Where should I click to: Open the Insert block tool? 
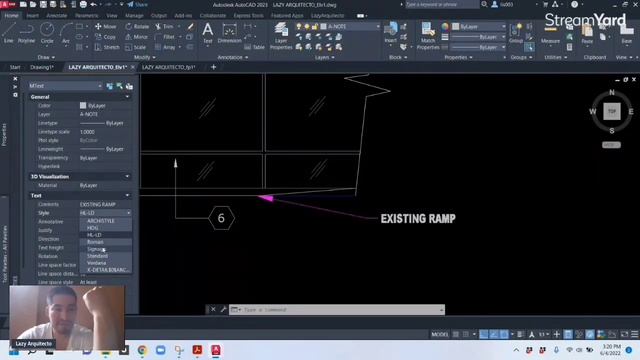tap(391, 33)
